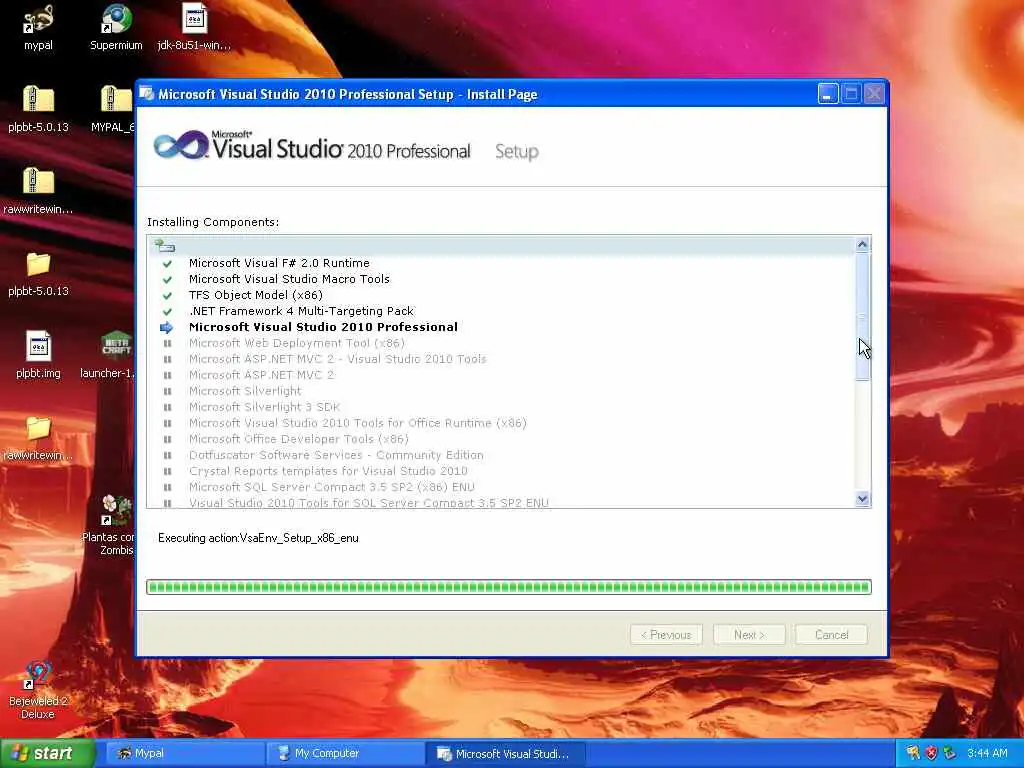The image size is (1024, 768).
Task: Click the setup icon in title bar
Action: (147, 94)
